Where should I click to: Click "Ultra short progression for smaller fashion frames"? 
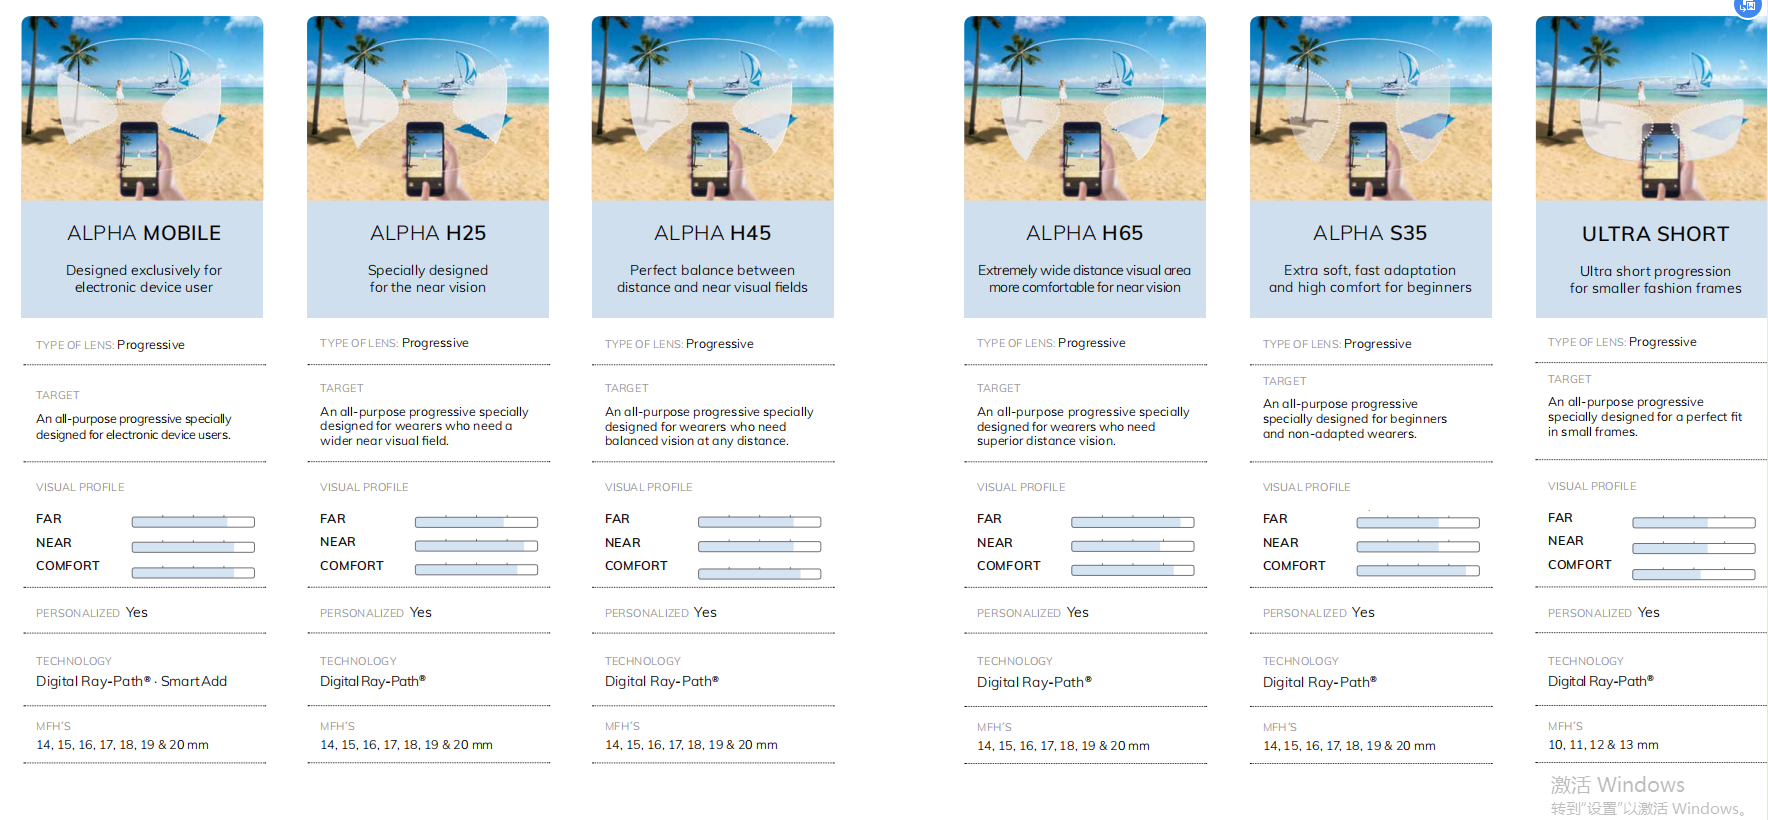(1655, 280)
